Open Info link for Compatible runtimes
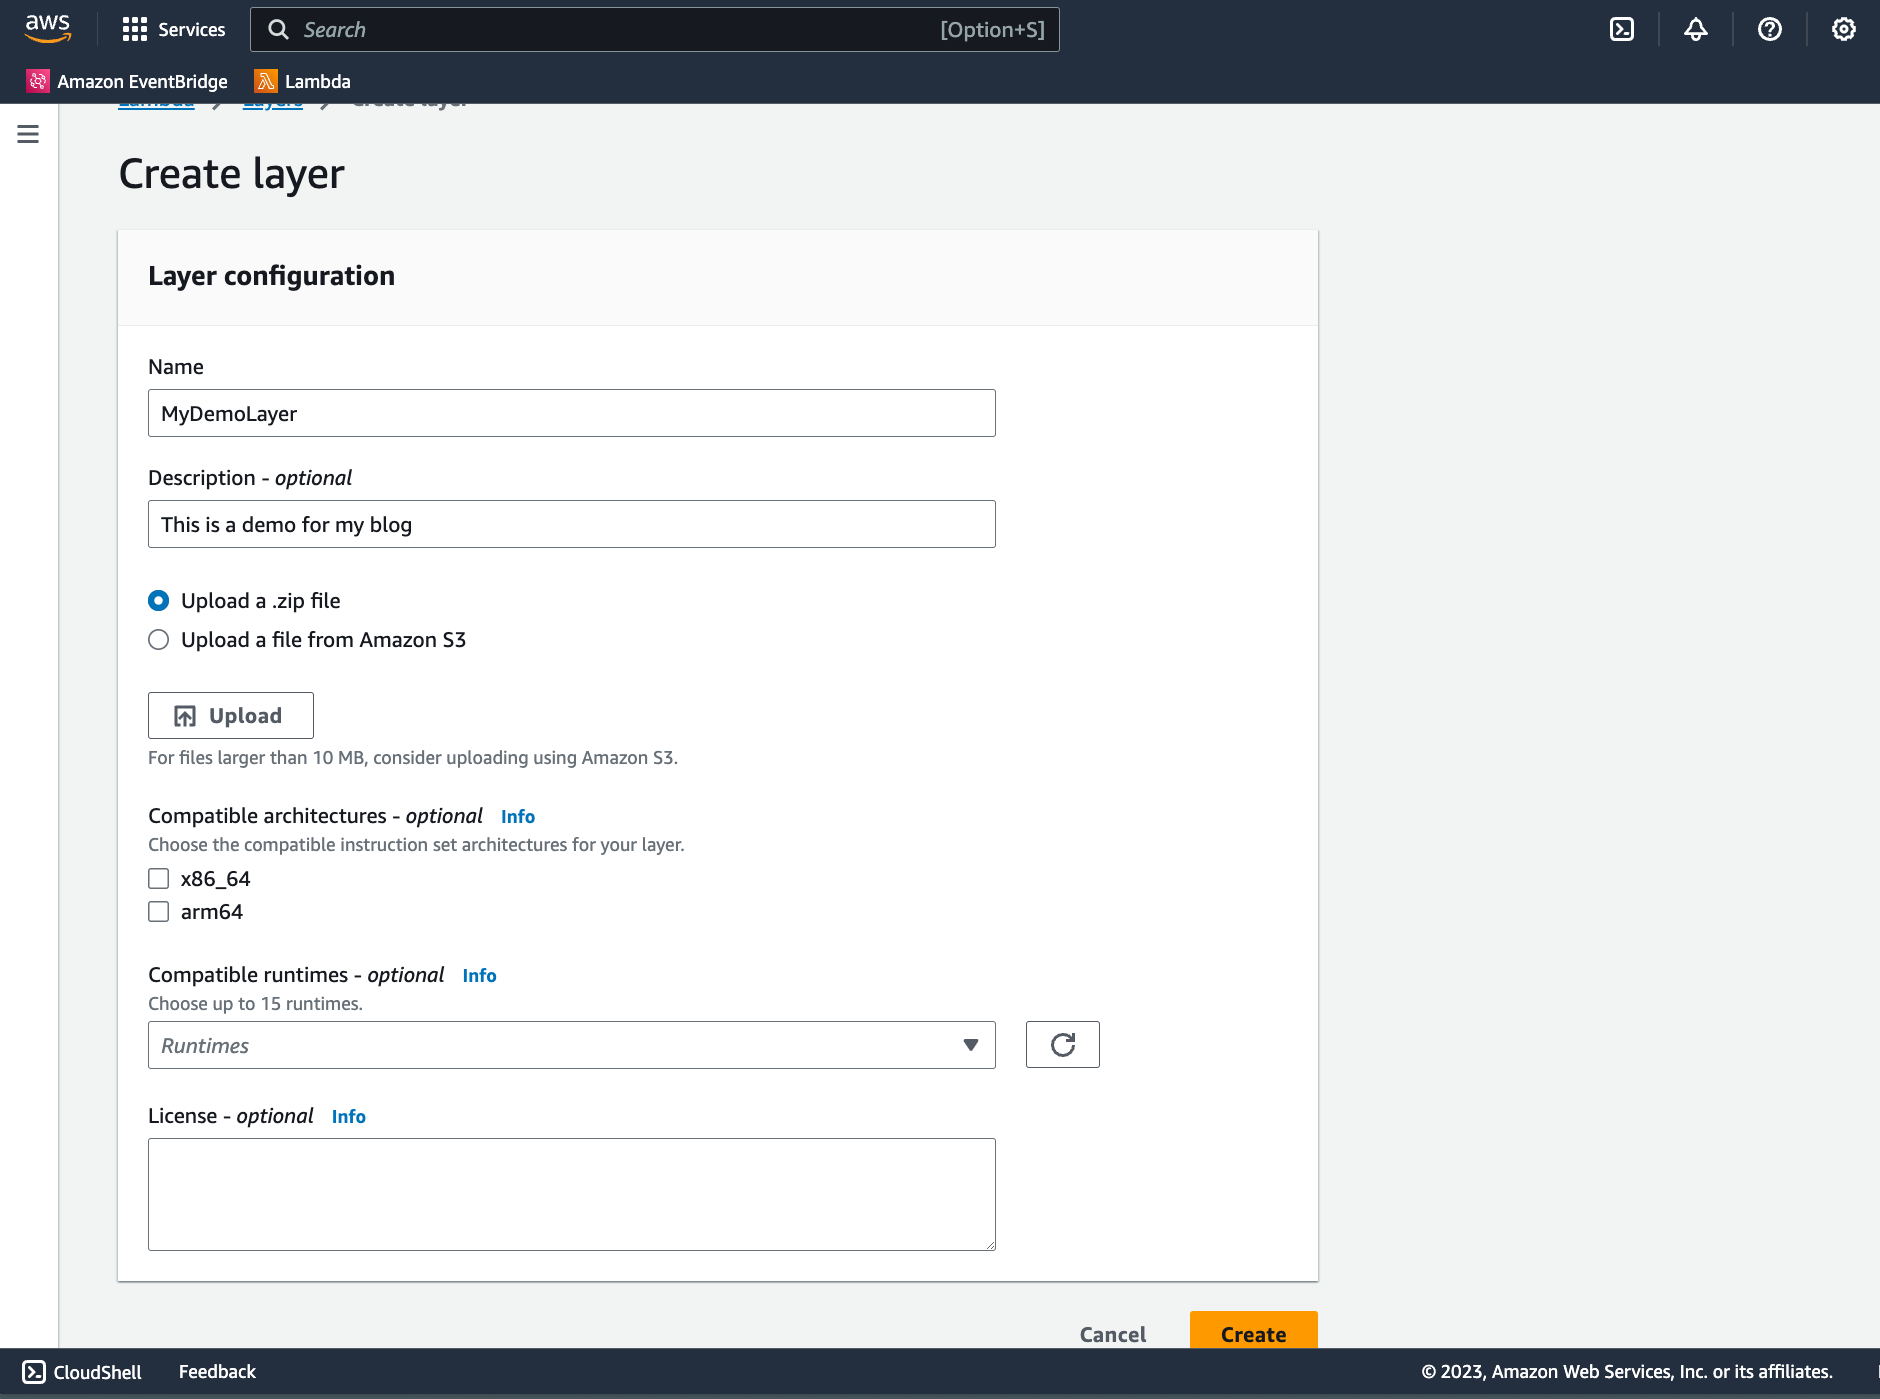 479,976
